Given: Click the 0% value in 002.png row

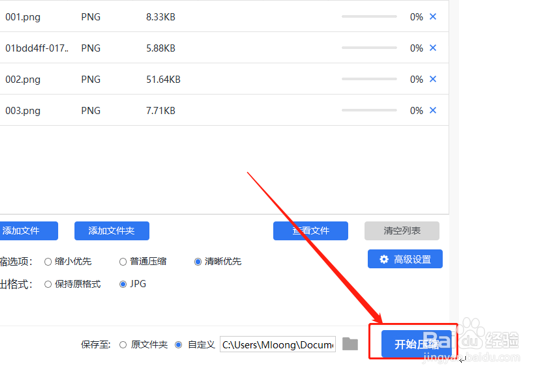Looking at the screenshot, I should point(416,79).
